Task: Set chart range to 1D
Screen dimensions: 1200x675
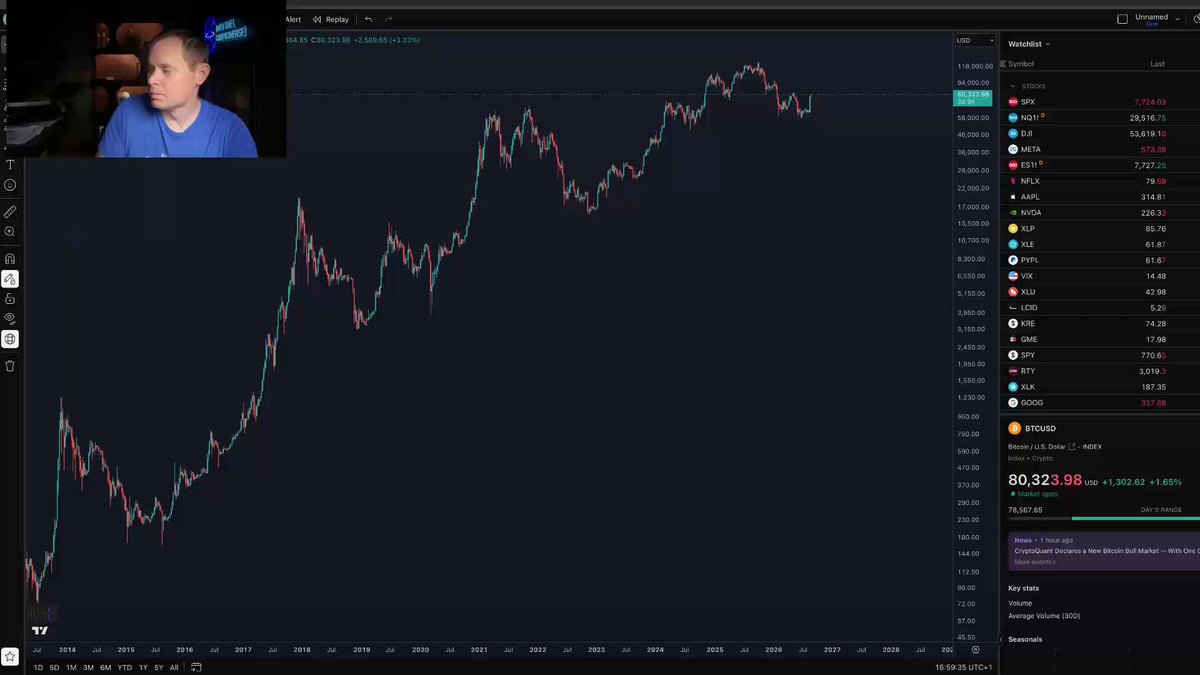Action: pyautogui.click(x=39, y=667)
